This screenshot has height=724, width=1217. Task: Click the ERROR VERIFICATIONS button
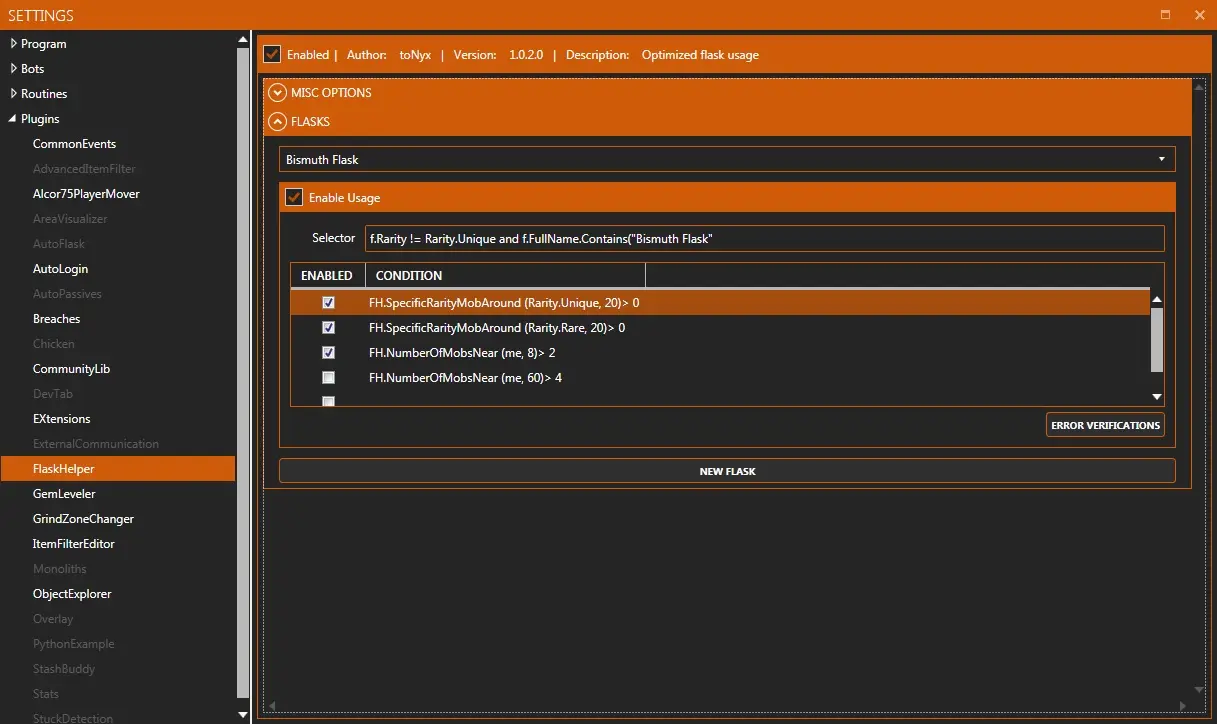(x=1105, y=425)
